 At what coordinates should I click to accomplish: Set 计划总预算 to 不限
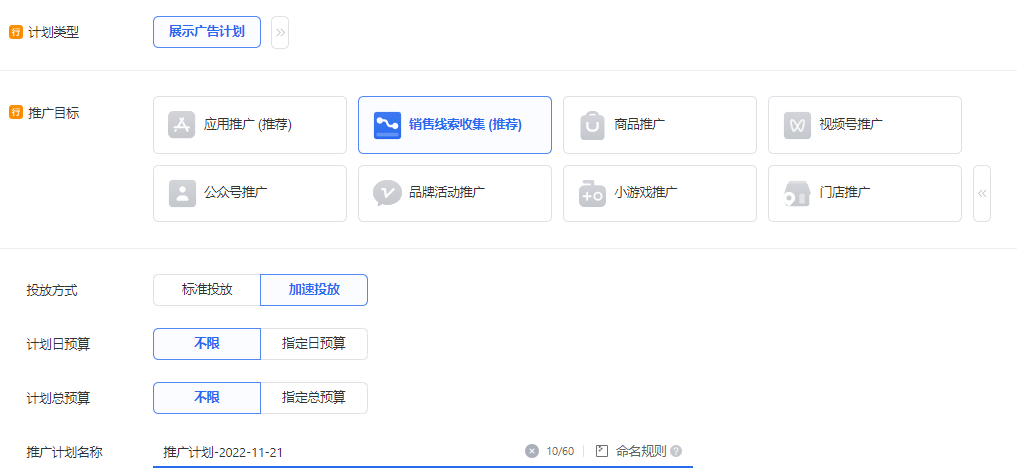207,398
